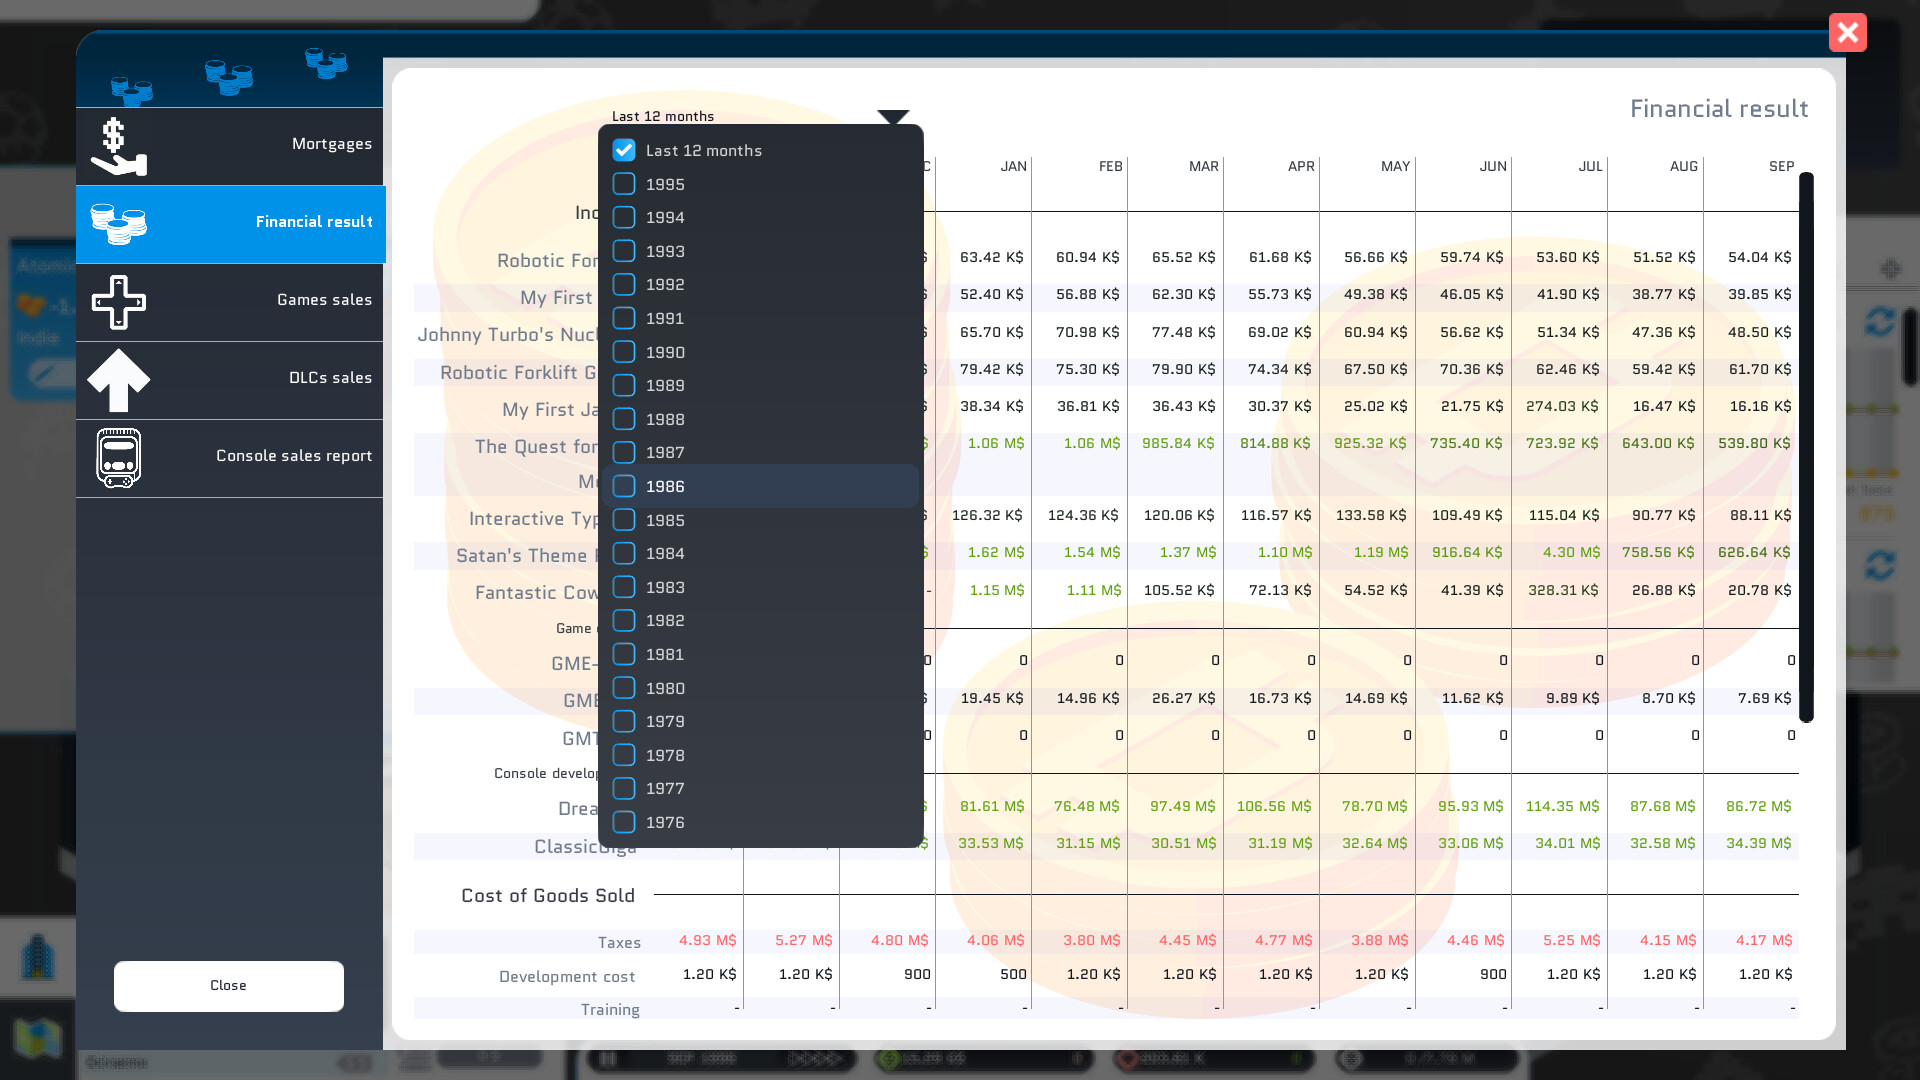Open the Console sales report console icon
Image resolution: width=1920 pixels, height=1080 pixels.
pos(118,457)
